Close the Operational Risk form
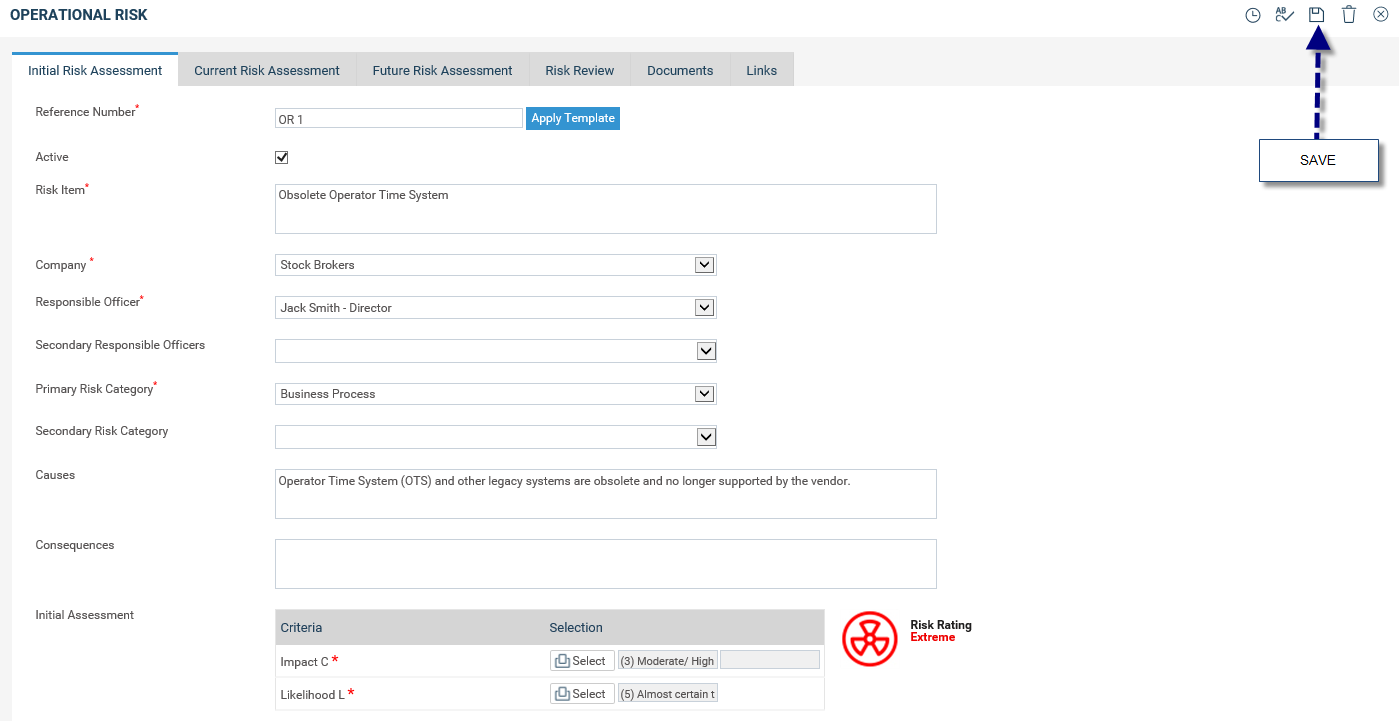Image resolution: width=1399 pixels, height=721 pixels. click(x=1381, y=15)
